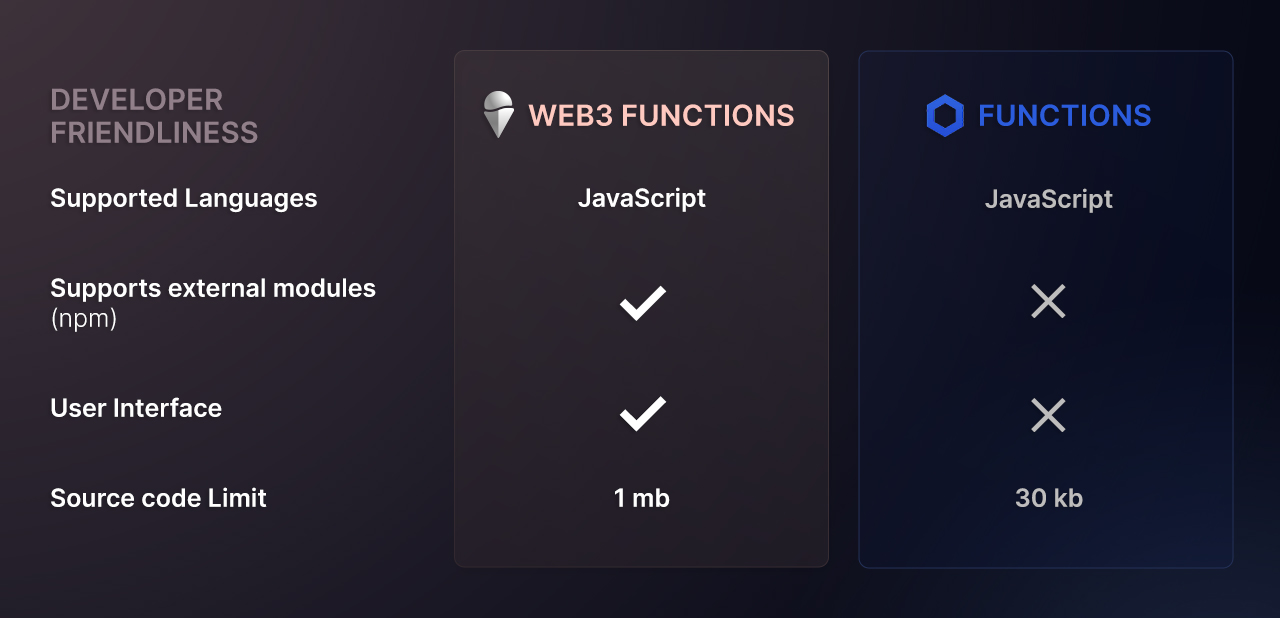This screenshot has width=1280, height=618.
Task: Click the 1 mb source limit value
Action: (642, 498)
